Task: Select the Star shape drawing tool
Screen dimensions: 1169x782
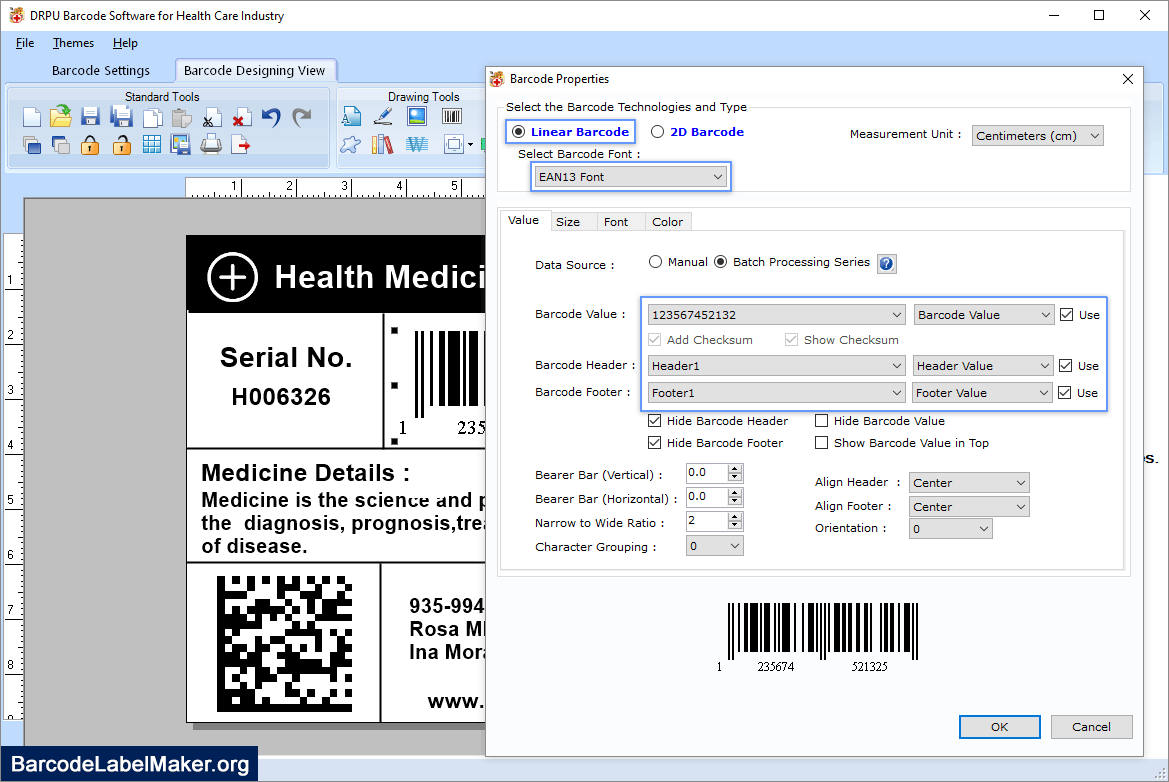Action: 352,145
